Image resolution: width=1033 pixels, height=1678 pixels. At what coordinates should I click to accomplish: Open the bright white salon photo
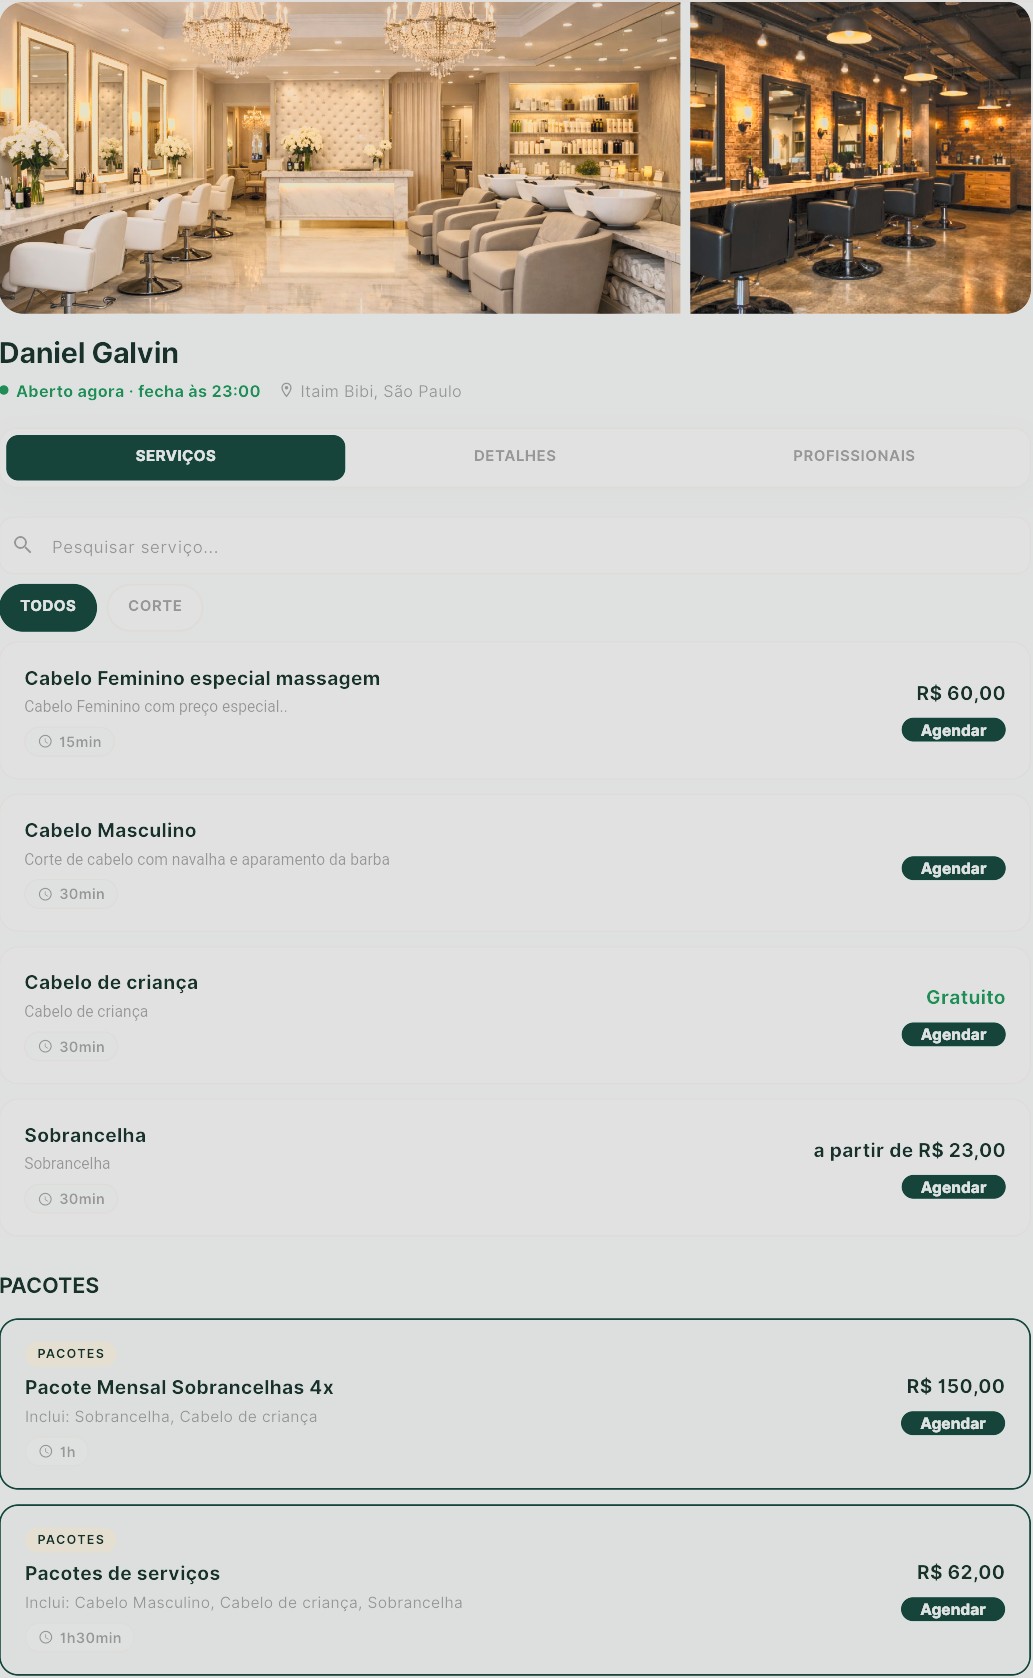point(340,157)
